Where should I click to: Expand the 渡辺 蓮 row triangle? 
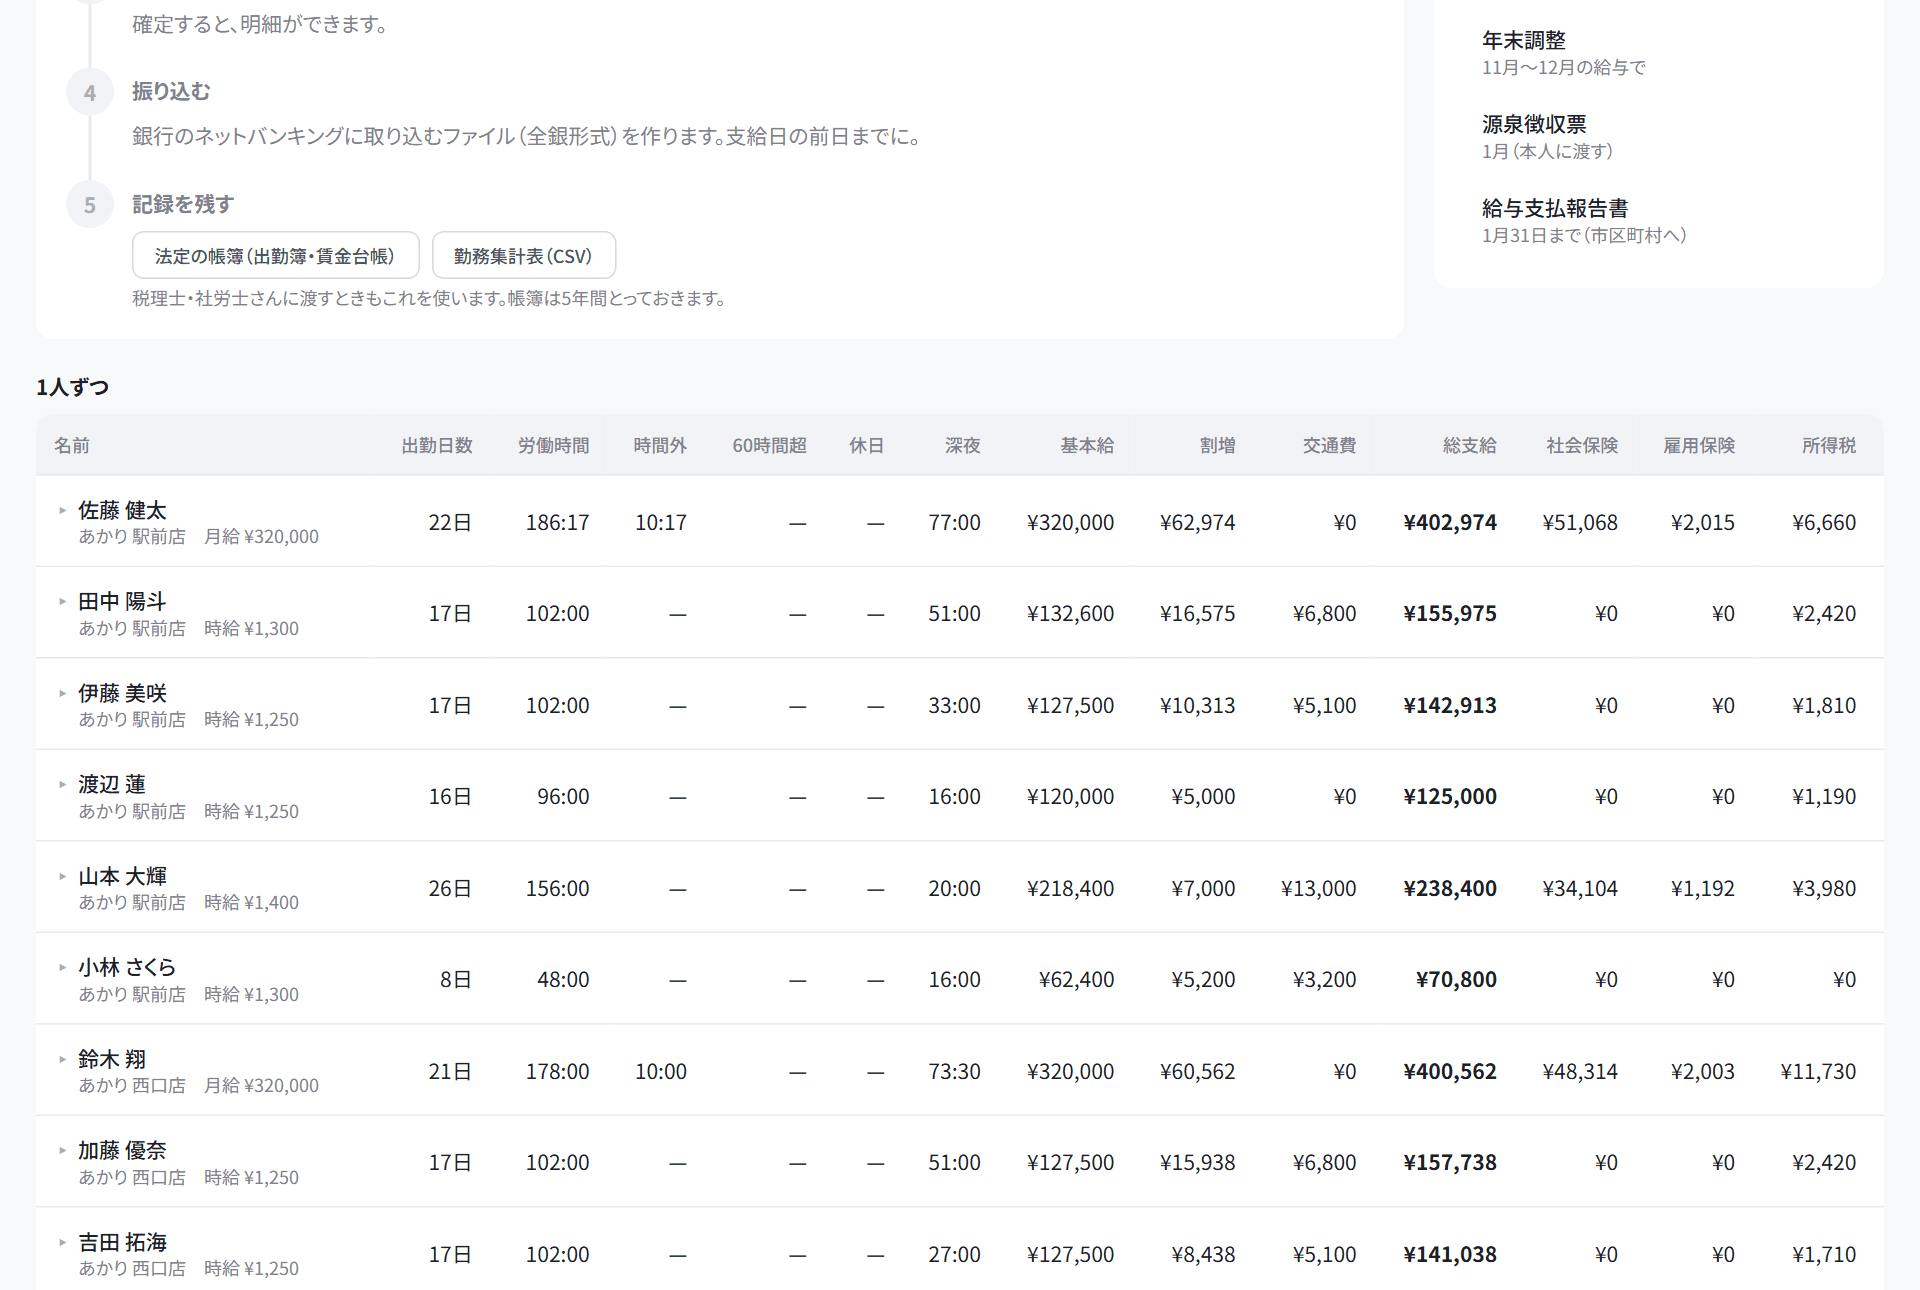click(x=62, y=784)
